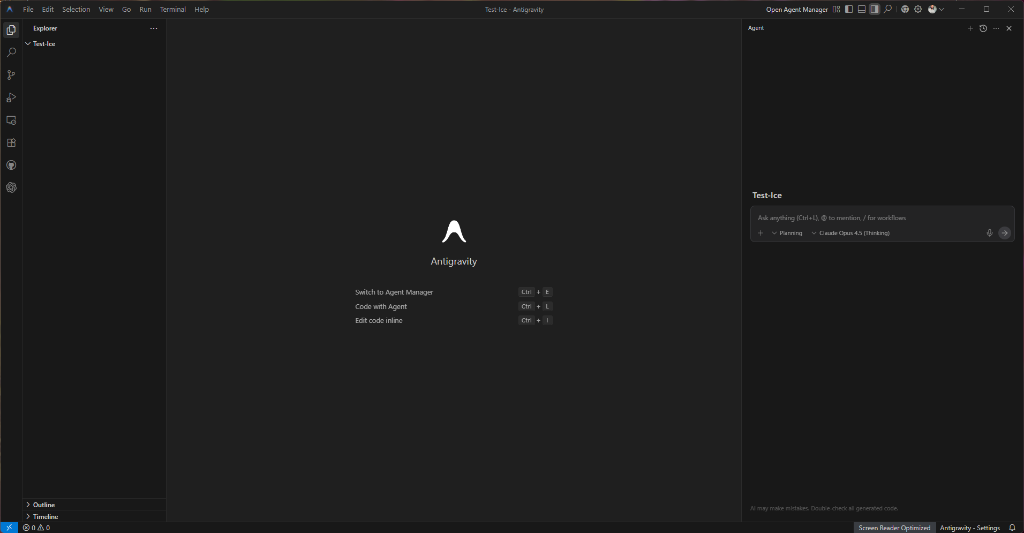Click the Open Agent Manager button
The image size is (1024, 533).
797,9
